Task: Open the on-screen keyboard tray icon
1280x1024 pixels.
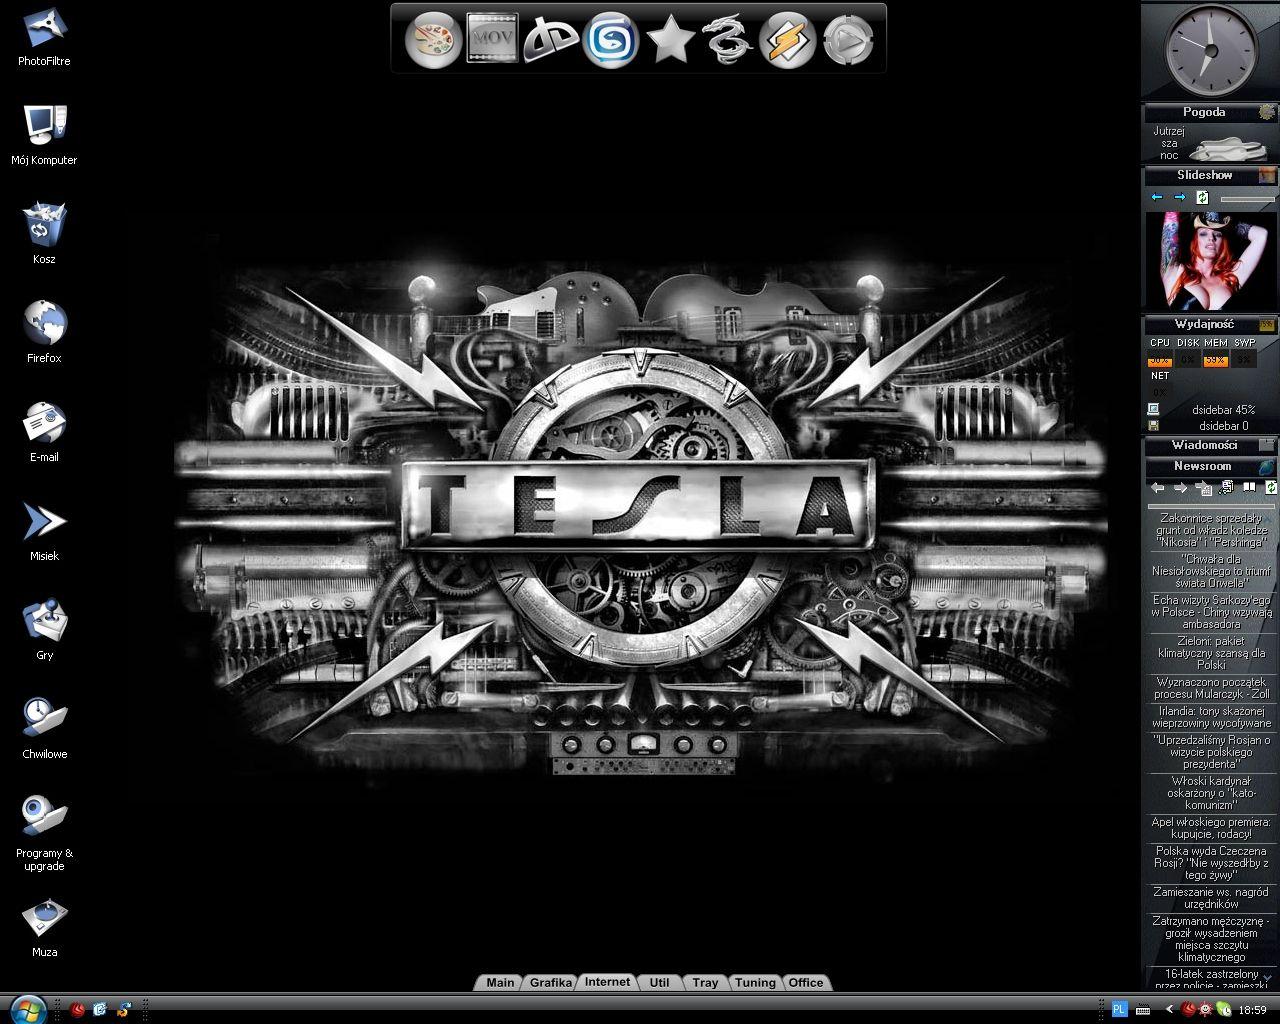Action: [1143, 1009]
